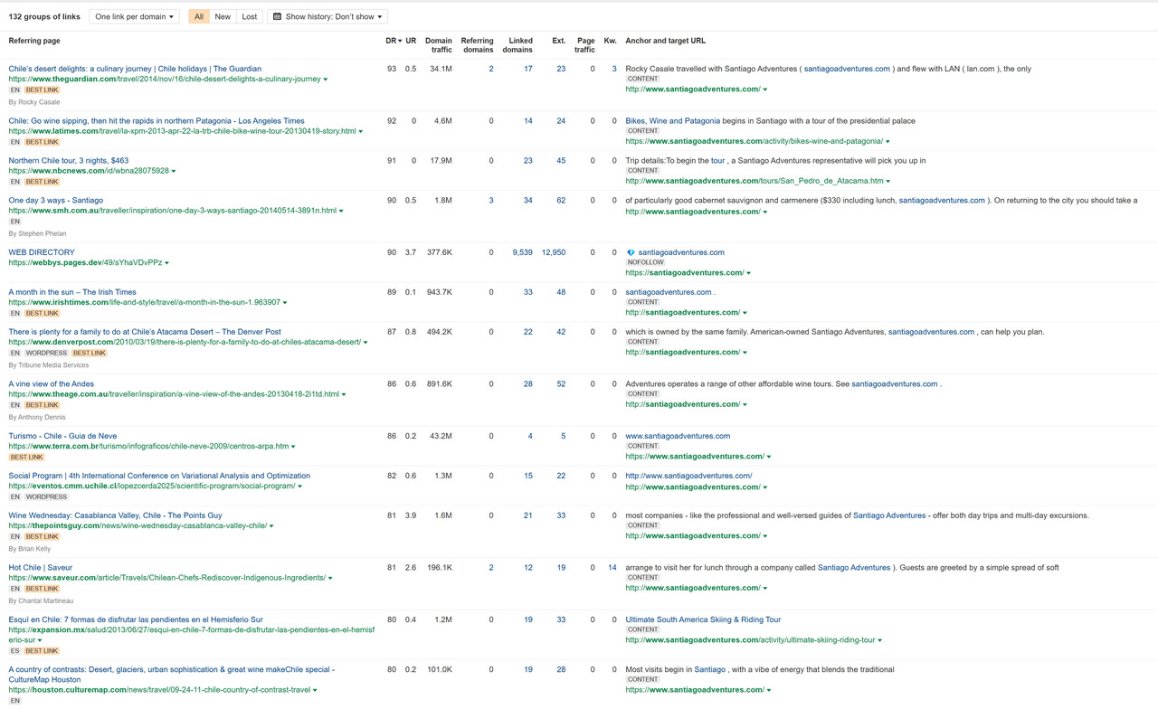The height and width of the screenshot is (709, 1158).
Task: Open 'One day 3 ways - Santiago' link
Action: [55, 200]
